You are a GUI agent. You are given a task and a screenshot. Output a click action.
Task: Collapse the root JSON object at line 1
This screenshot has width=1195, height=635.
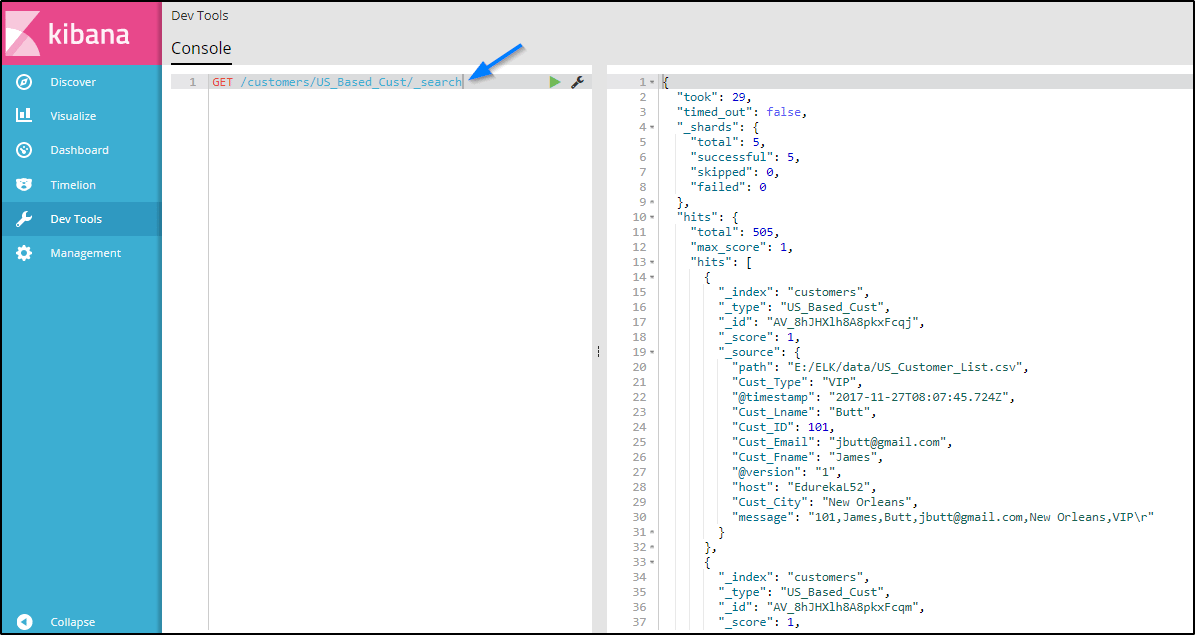tap(652, 82)
